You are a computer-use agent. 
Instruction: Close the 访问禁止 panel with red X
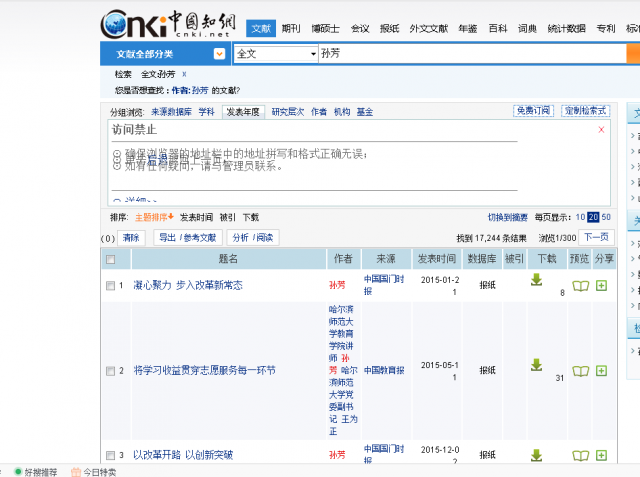click(x=601, y=130)
